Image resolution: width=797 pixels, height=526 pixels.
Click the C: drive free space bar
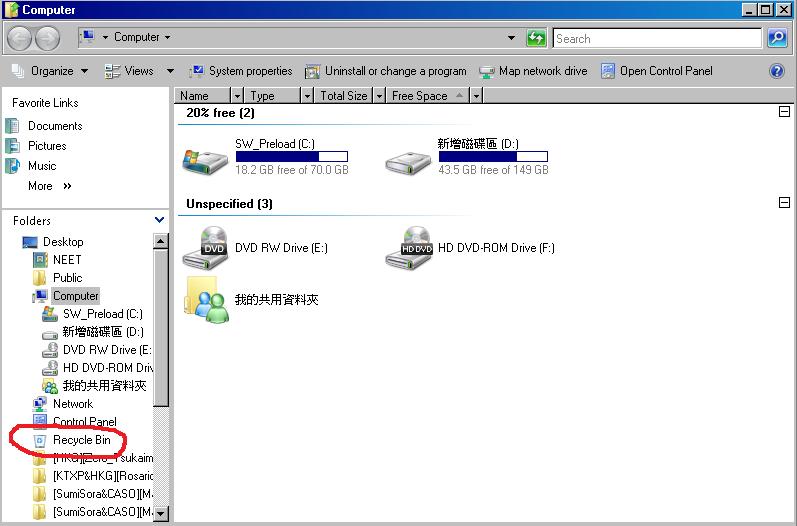point(292,157)
